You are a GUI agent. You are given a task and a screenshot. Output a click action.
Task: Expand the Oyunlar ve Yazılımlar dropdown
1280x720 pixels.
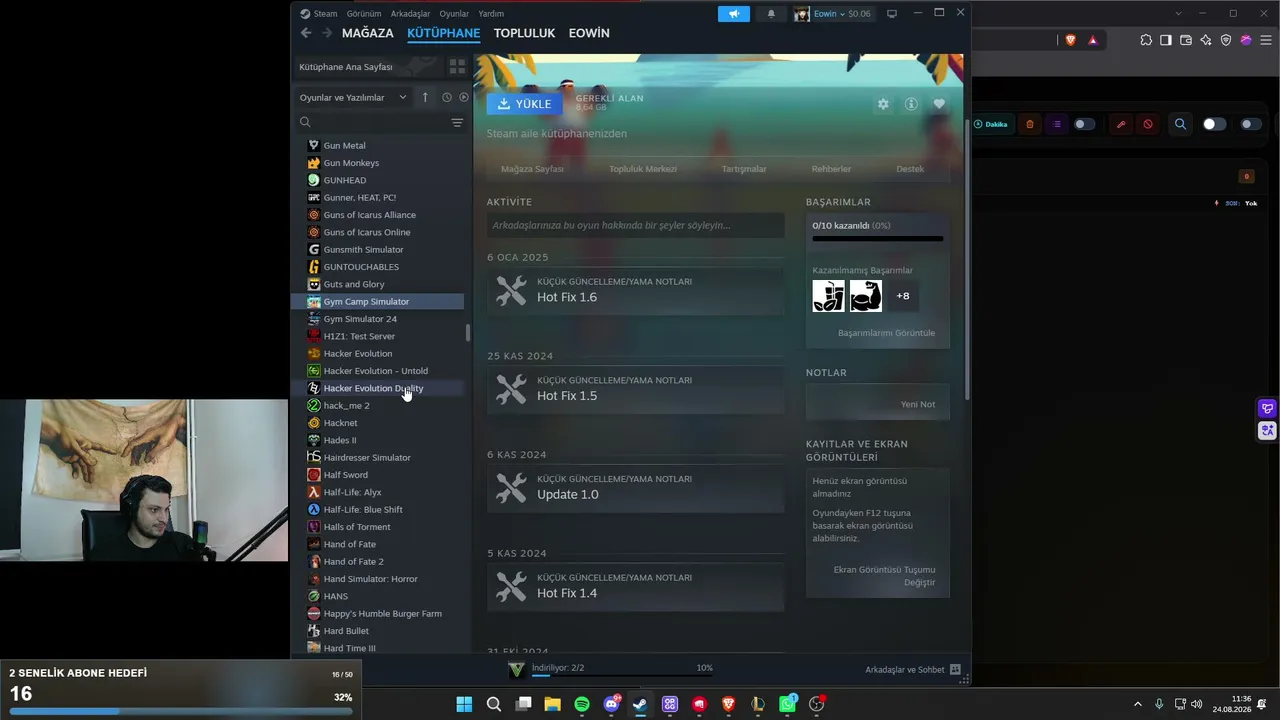(354, 97)
